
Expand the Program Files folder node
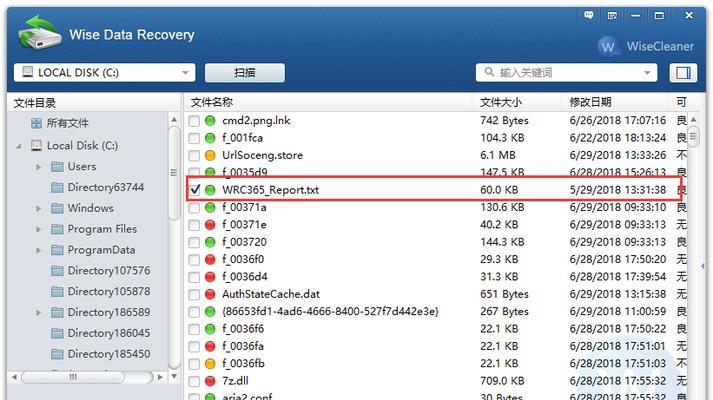tap(39, 230)
